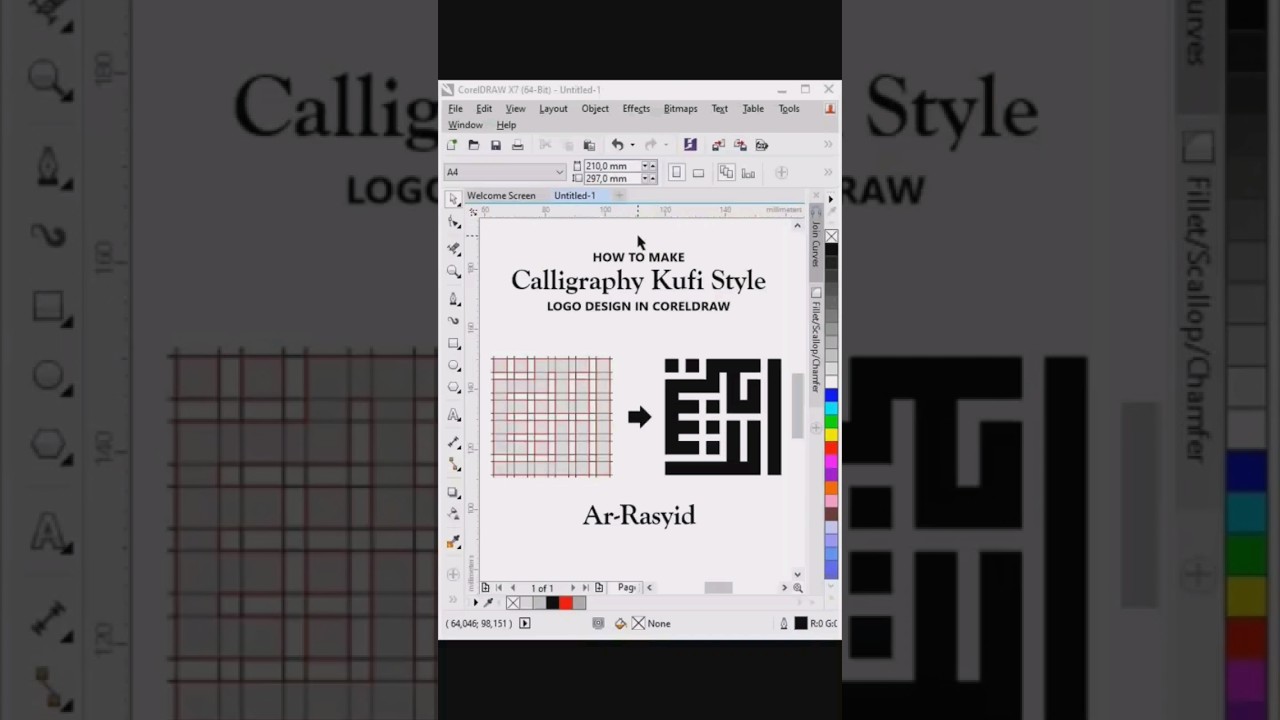Expand the Undo history dropdown arrow

[x=632, y=145]
